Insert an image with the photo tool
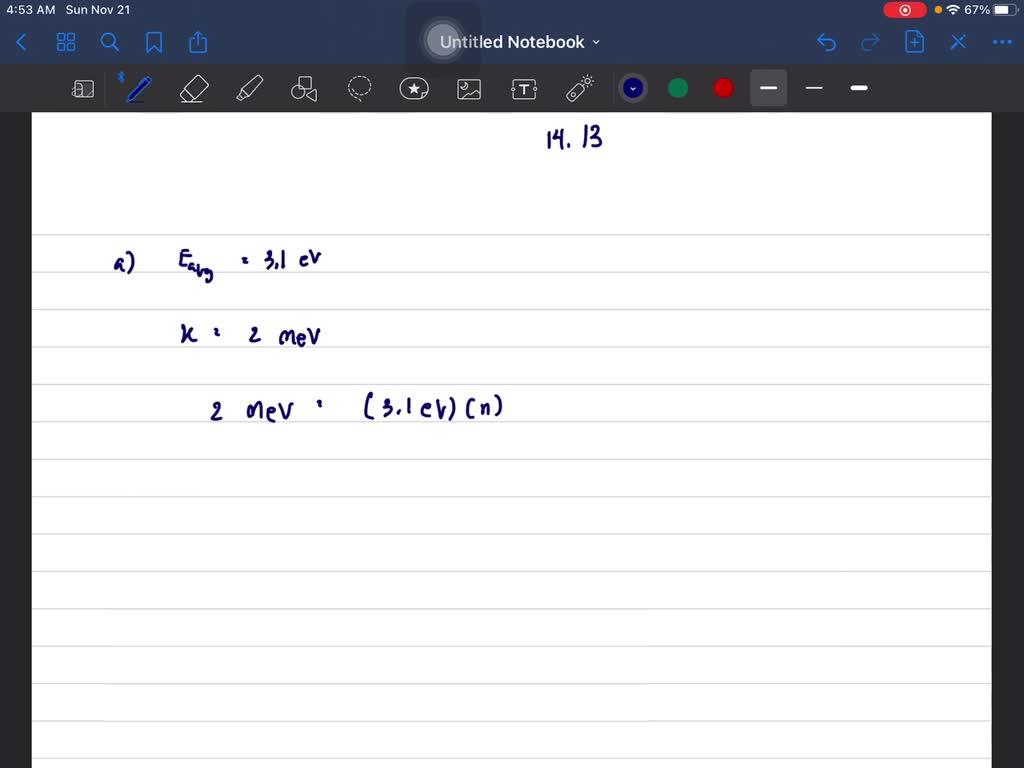 coord(469,88)
